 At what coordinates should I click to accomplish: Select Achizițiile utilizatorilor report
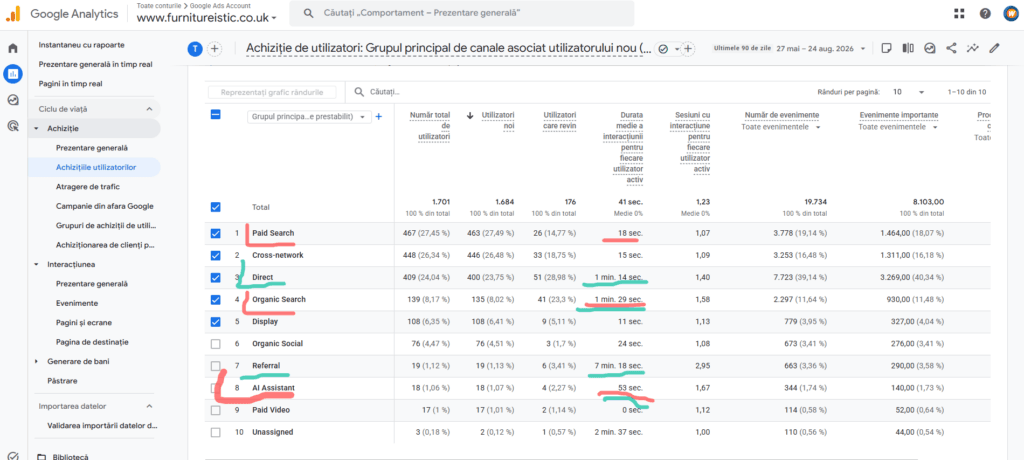pyautogui.click(x=96, y=167)
